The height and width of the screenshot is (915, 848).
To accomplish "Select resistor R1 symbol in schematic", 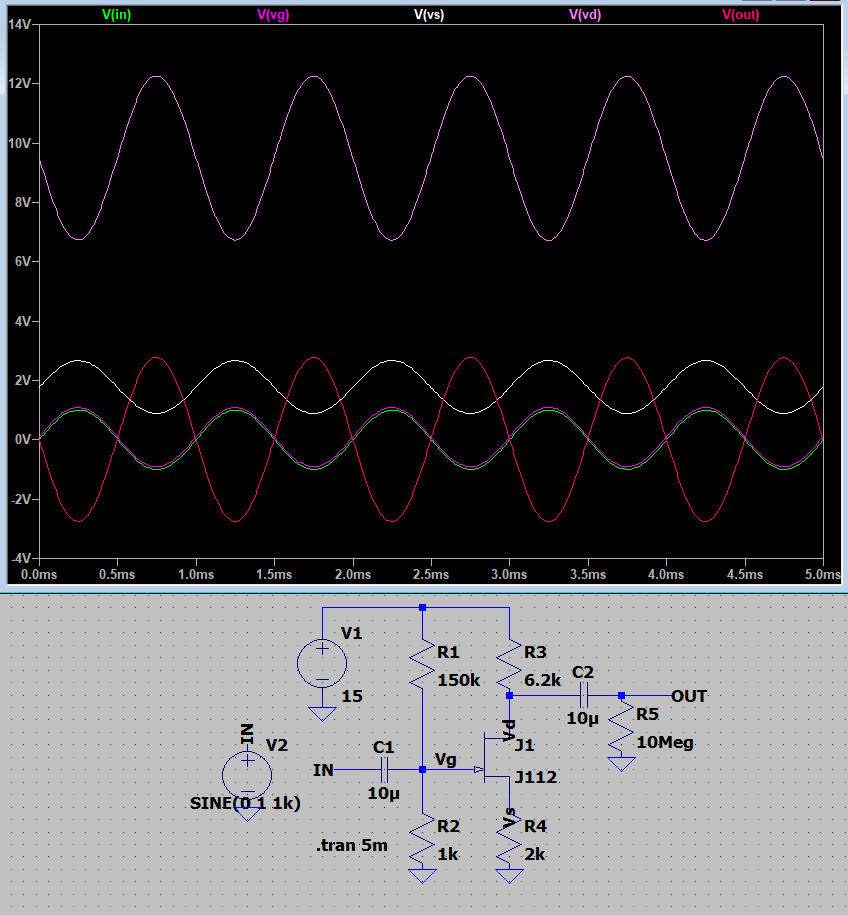I will [x=423, y=664].
